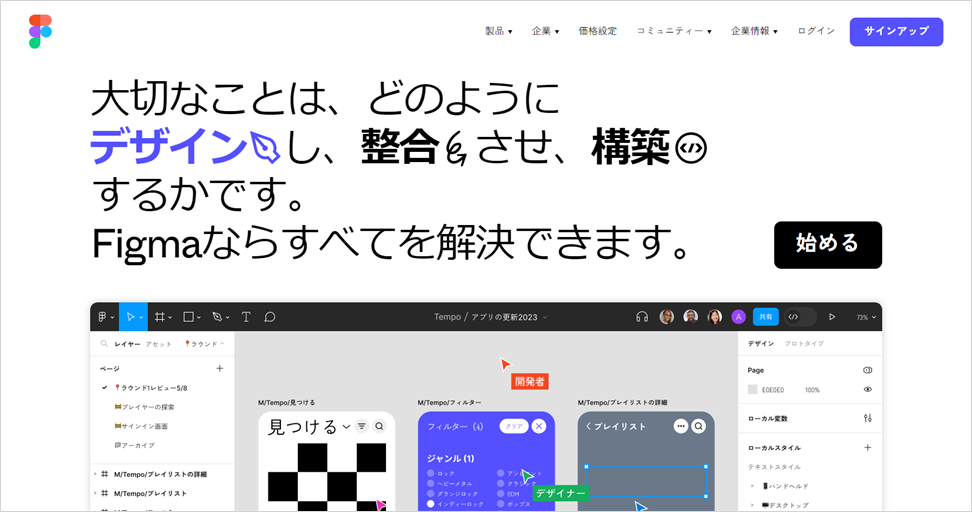Click the three-dots icon in プレイリスト frame

[x=681, y=426]
